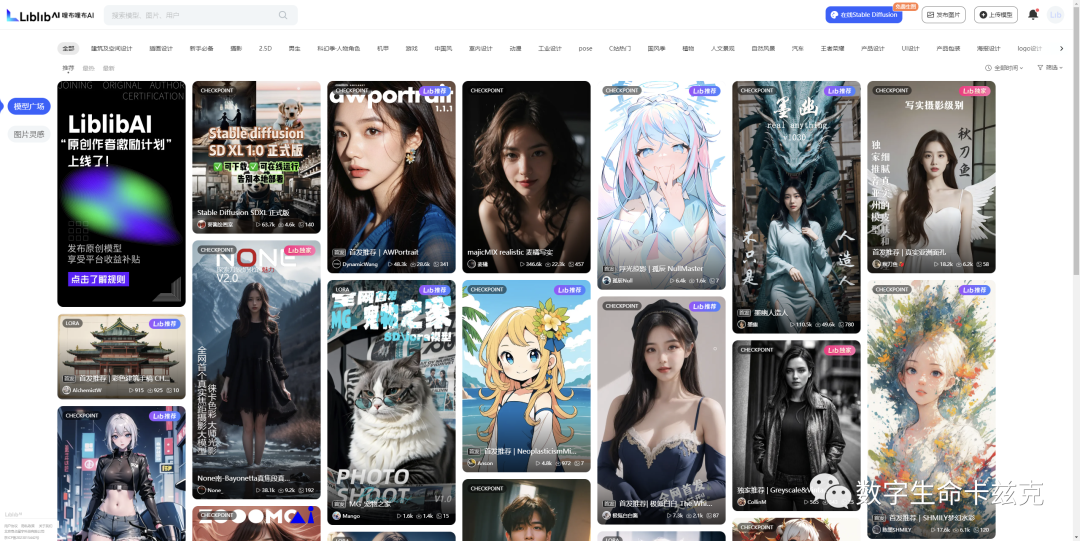Viewport: 1080px width, 541px height.
Task: Select the 全部 category tab
Action: point(68,48)
